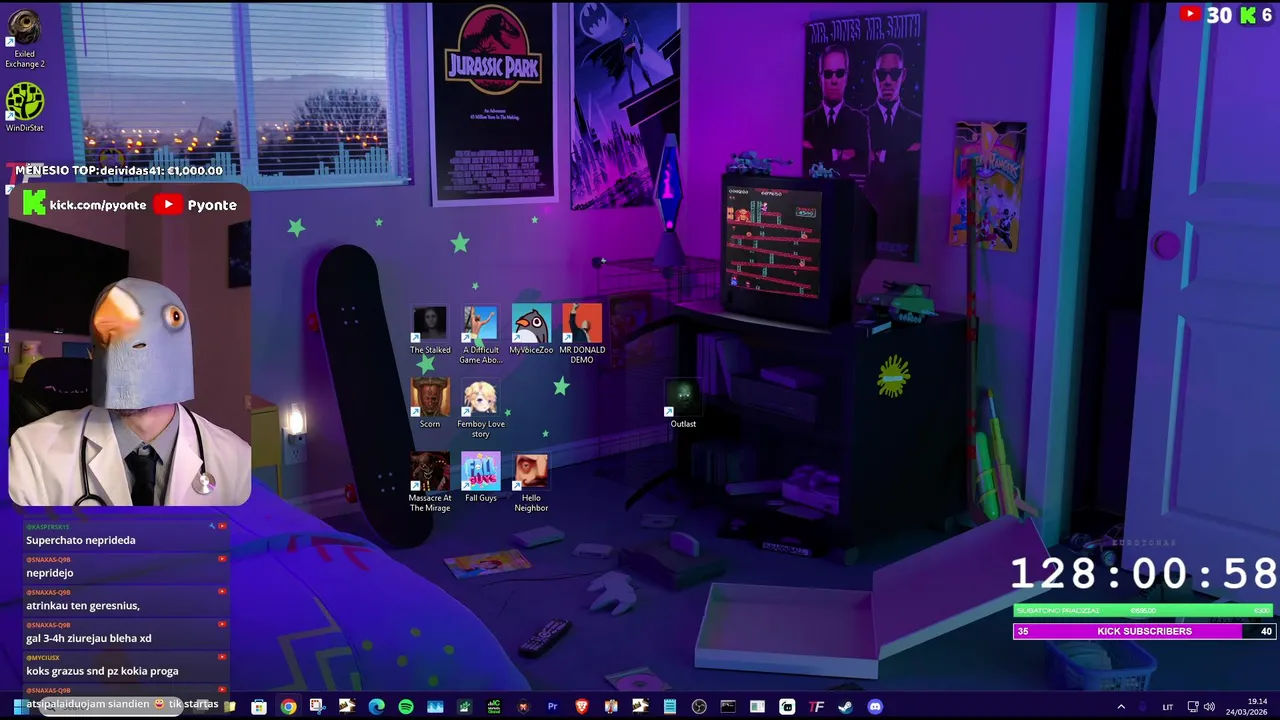Launch WinDirStat from the desktop

coord(25,108)
